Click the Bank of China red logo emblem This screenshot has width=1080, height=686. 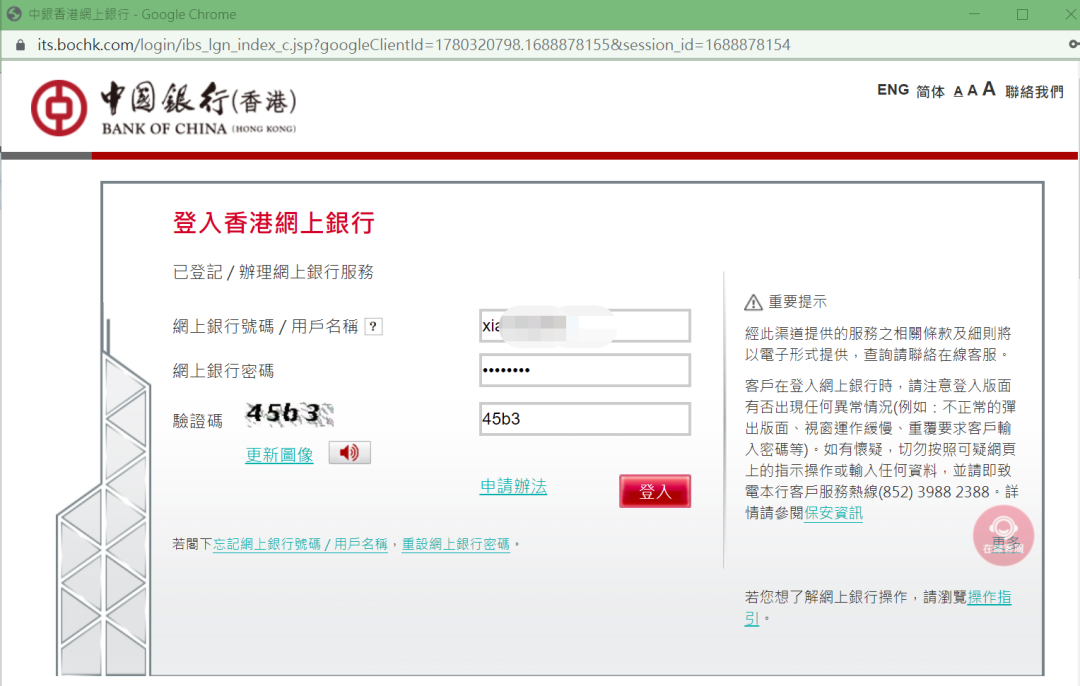(x=59, y=107)
